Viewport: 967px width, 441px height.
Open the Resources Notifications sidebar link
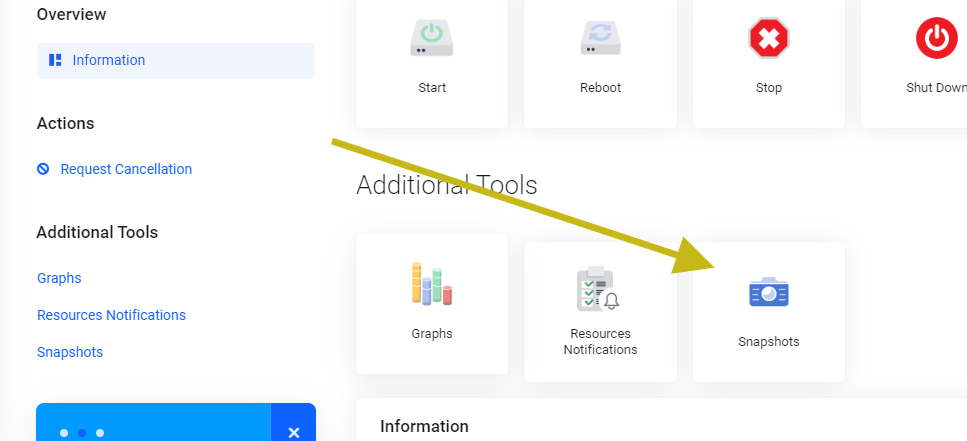click(111, 315)
